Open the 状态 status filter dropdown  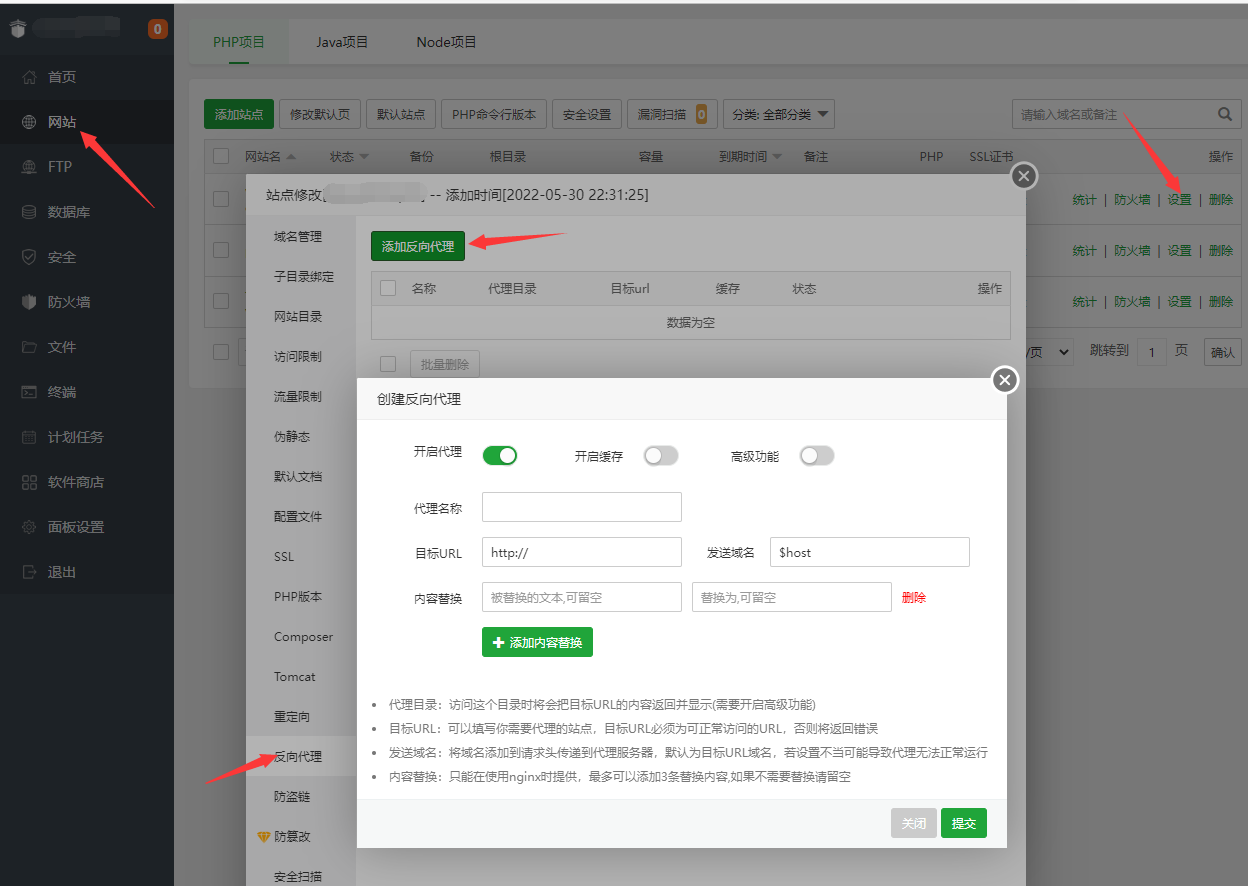click(348, 156)
